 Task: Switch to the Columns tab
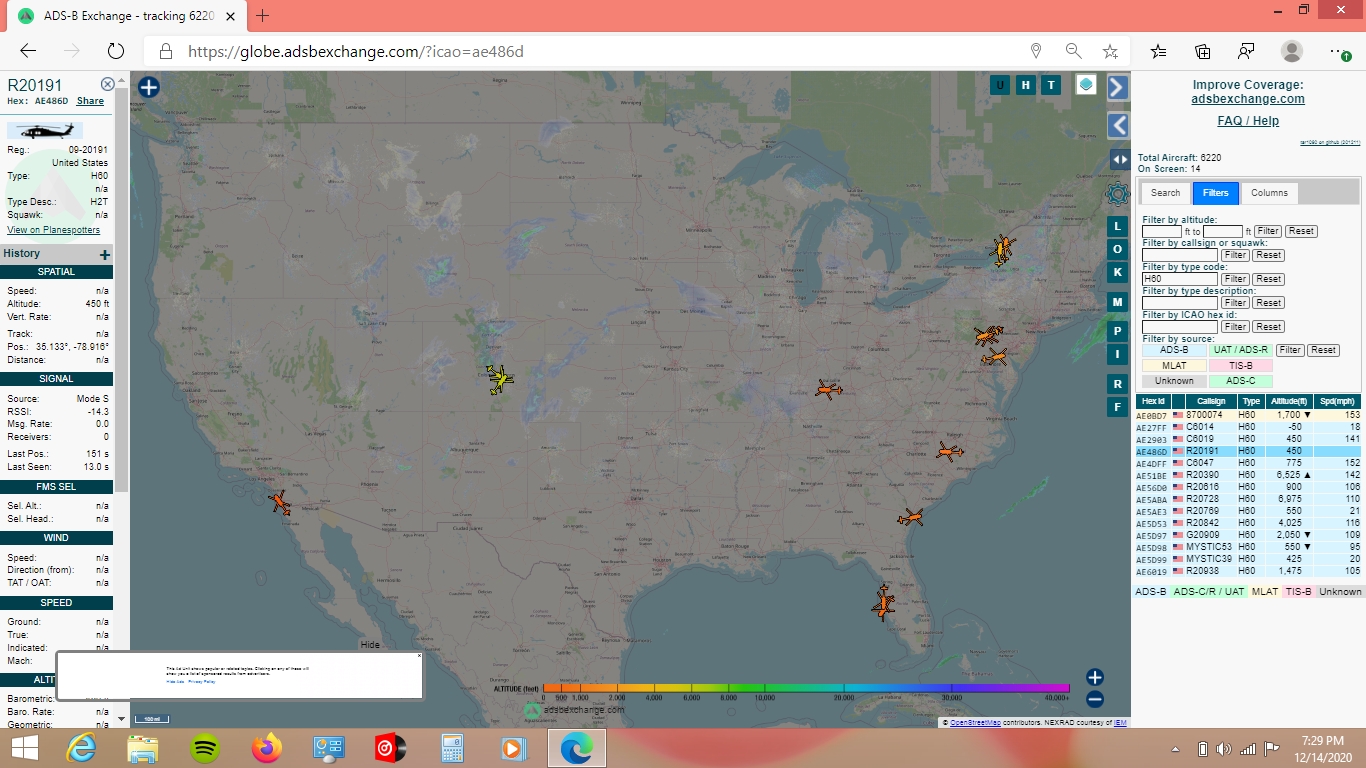(x=1269, y=193)
